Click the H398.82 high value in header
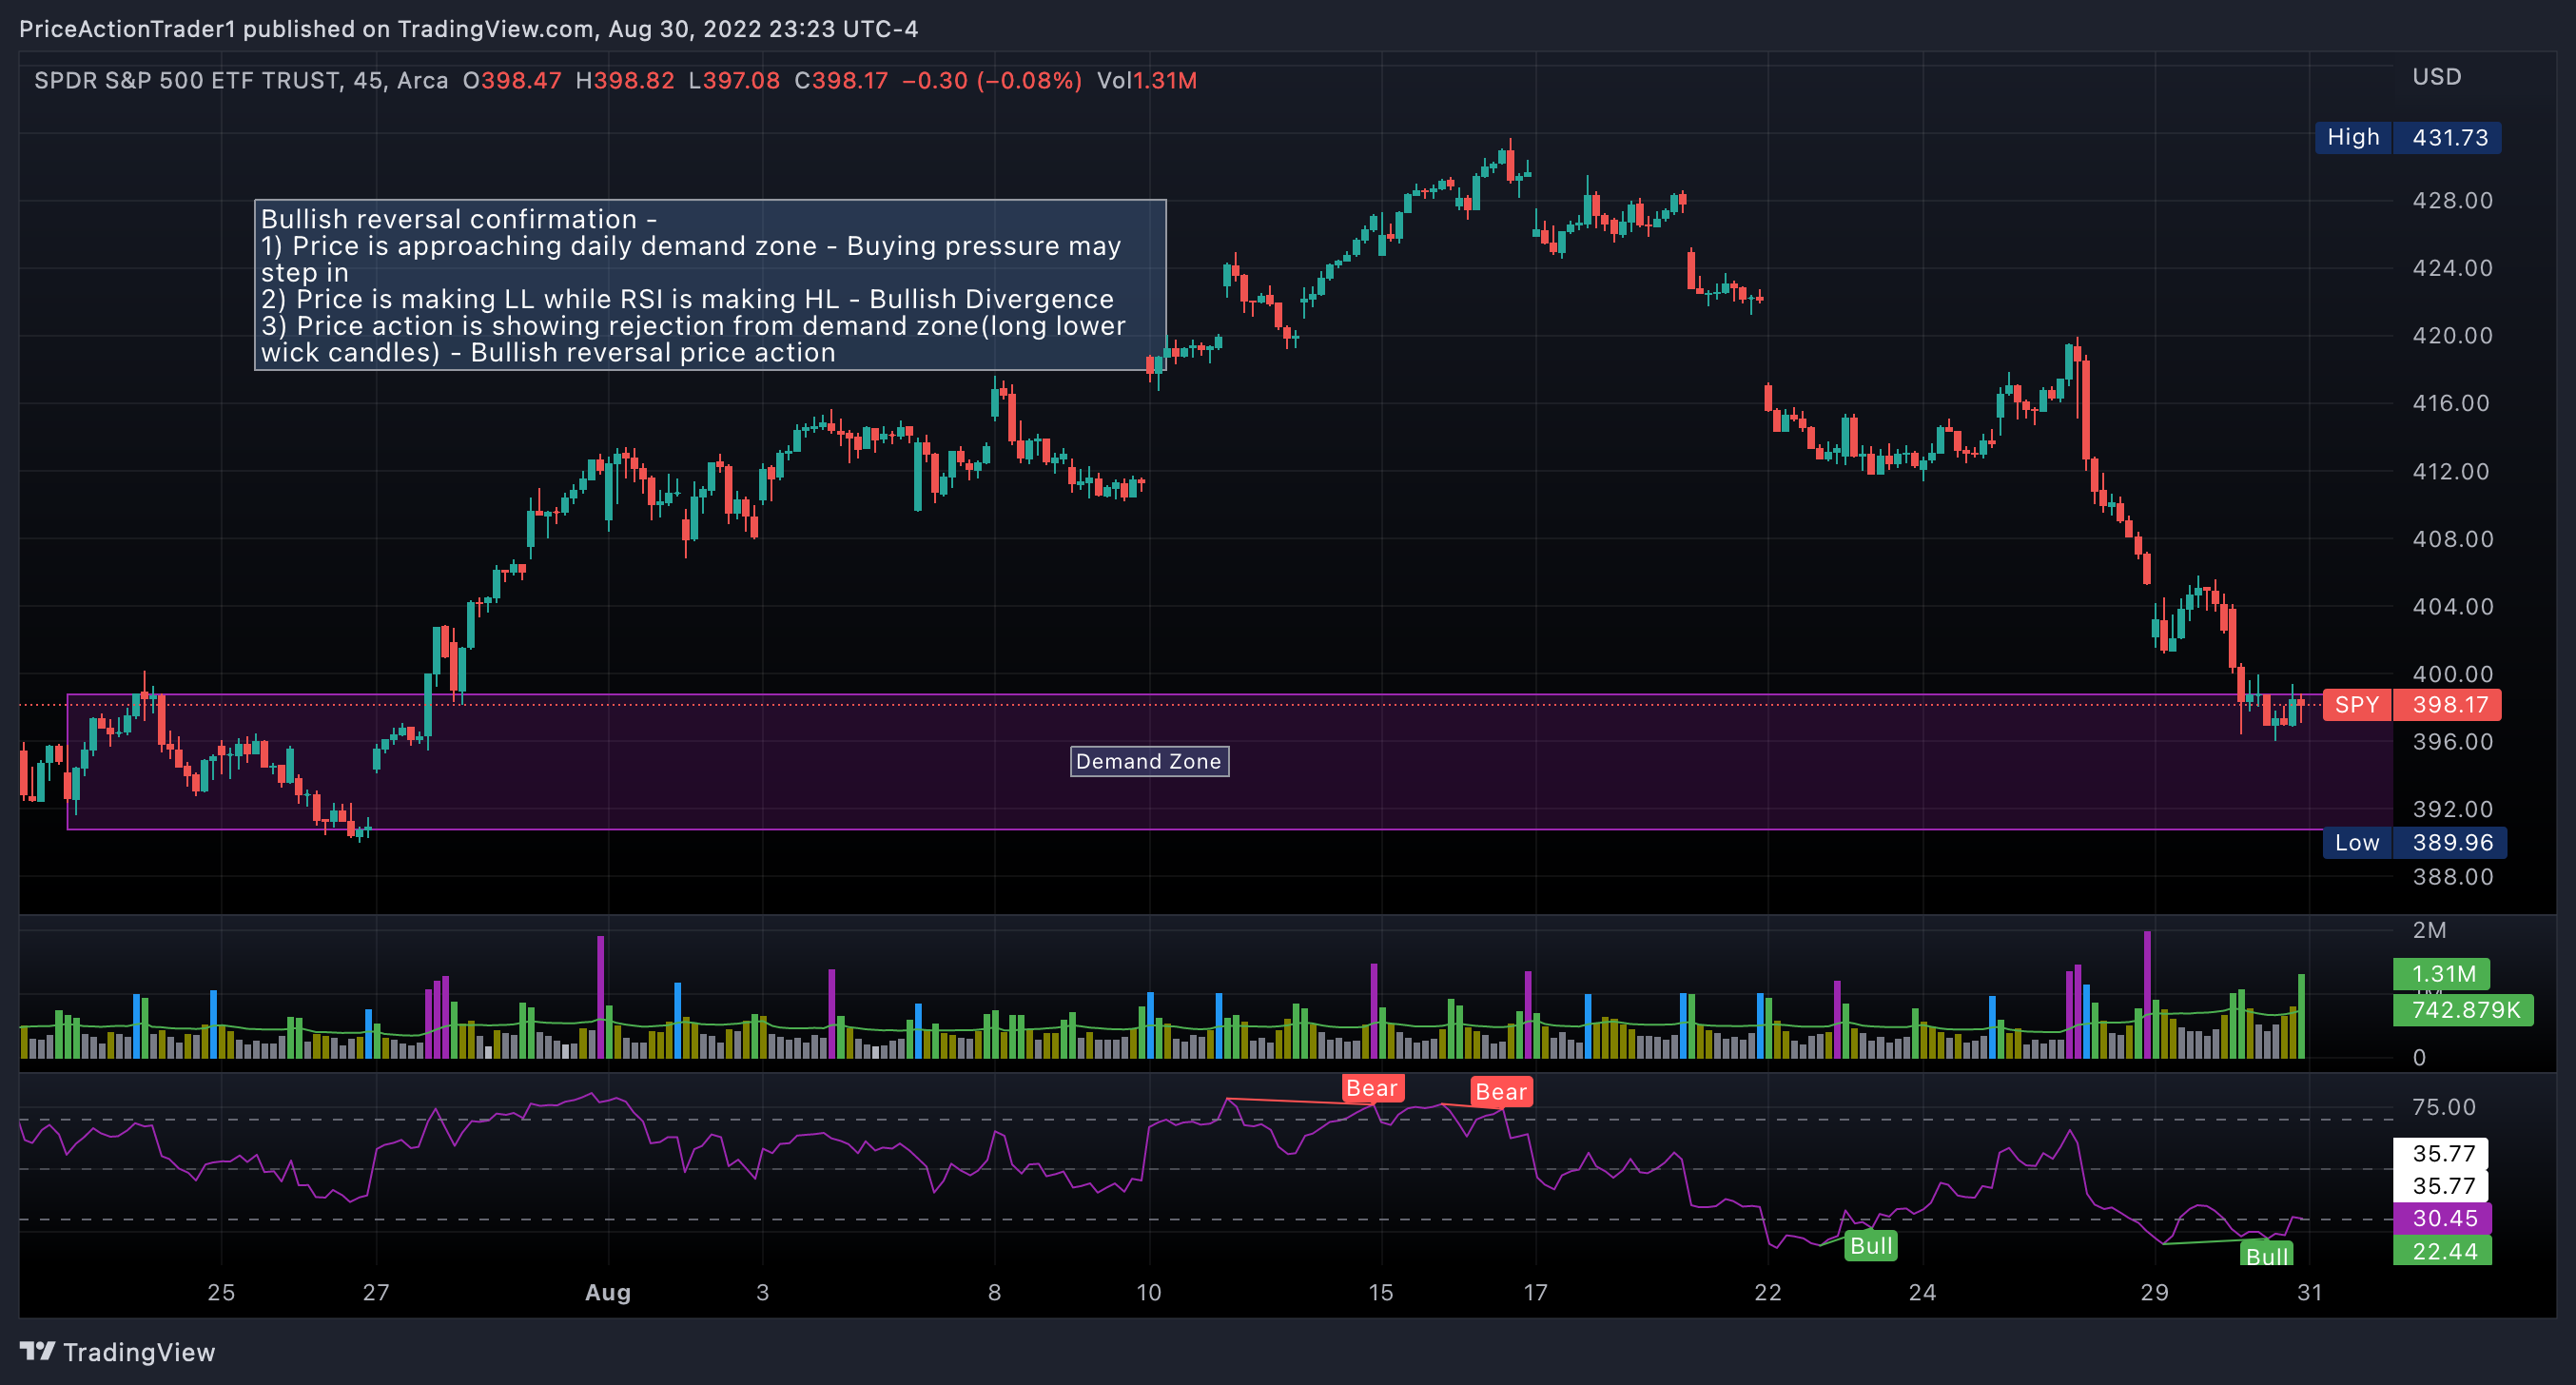 click(x=625, y=80)
